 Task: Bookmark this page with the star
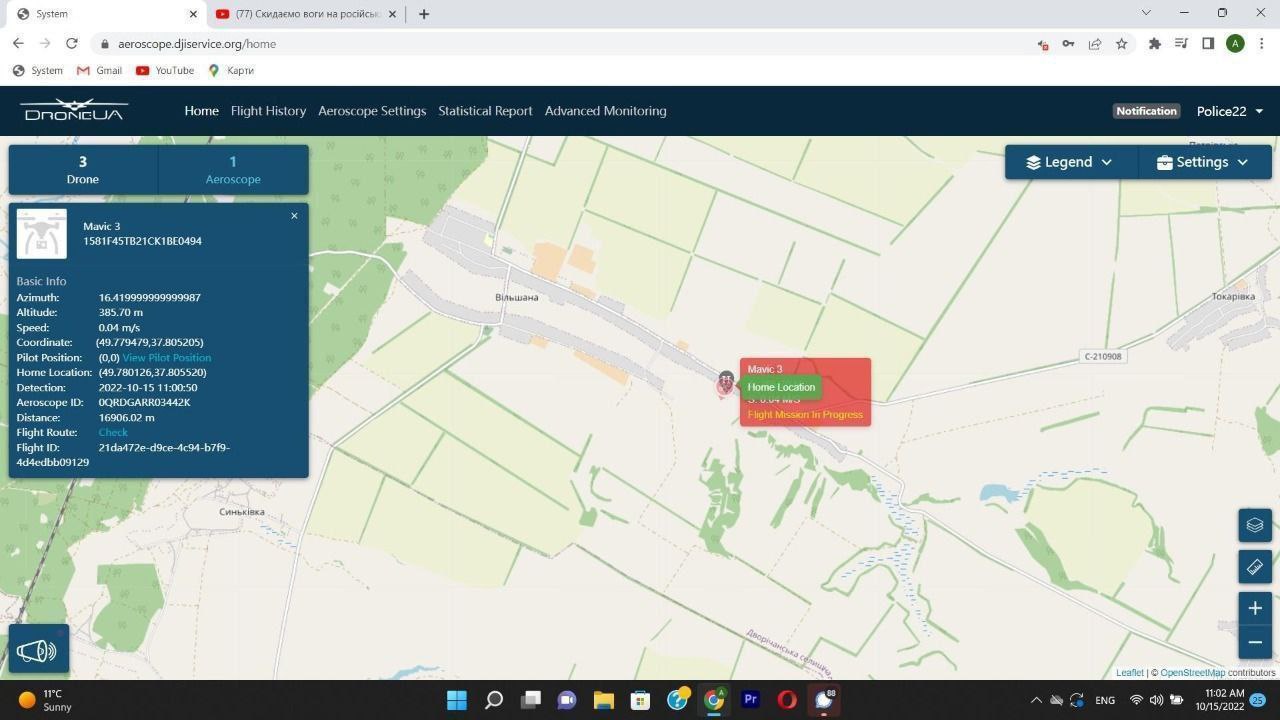click(1122, 44)
